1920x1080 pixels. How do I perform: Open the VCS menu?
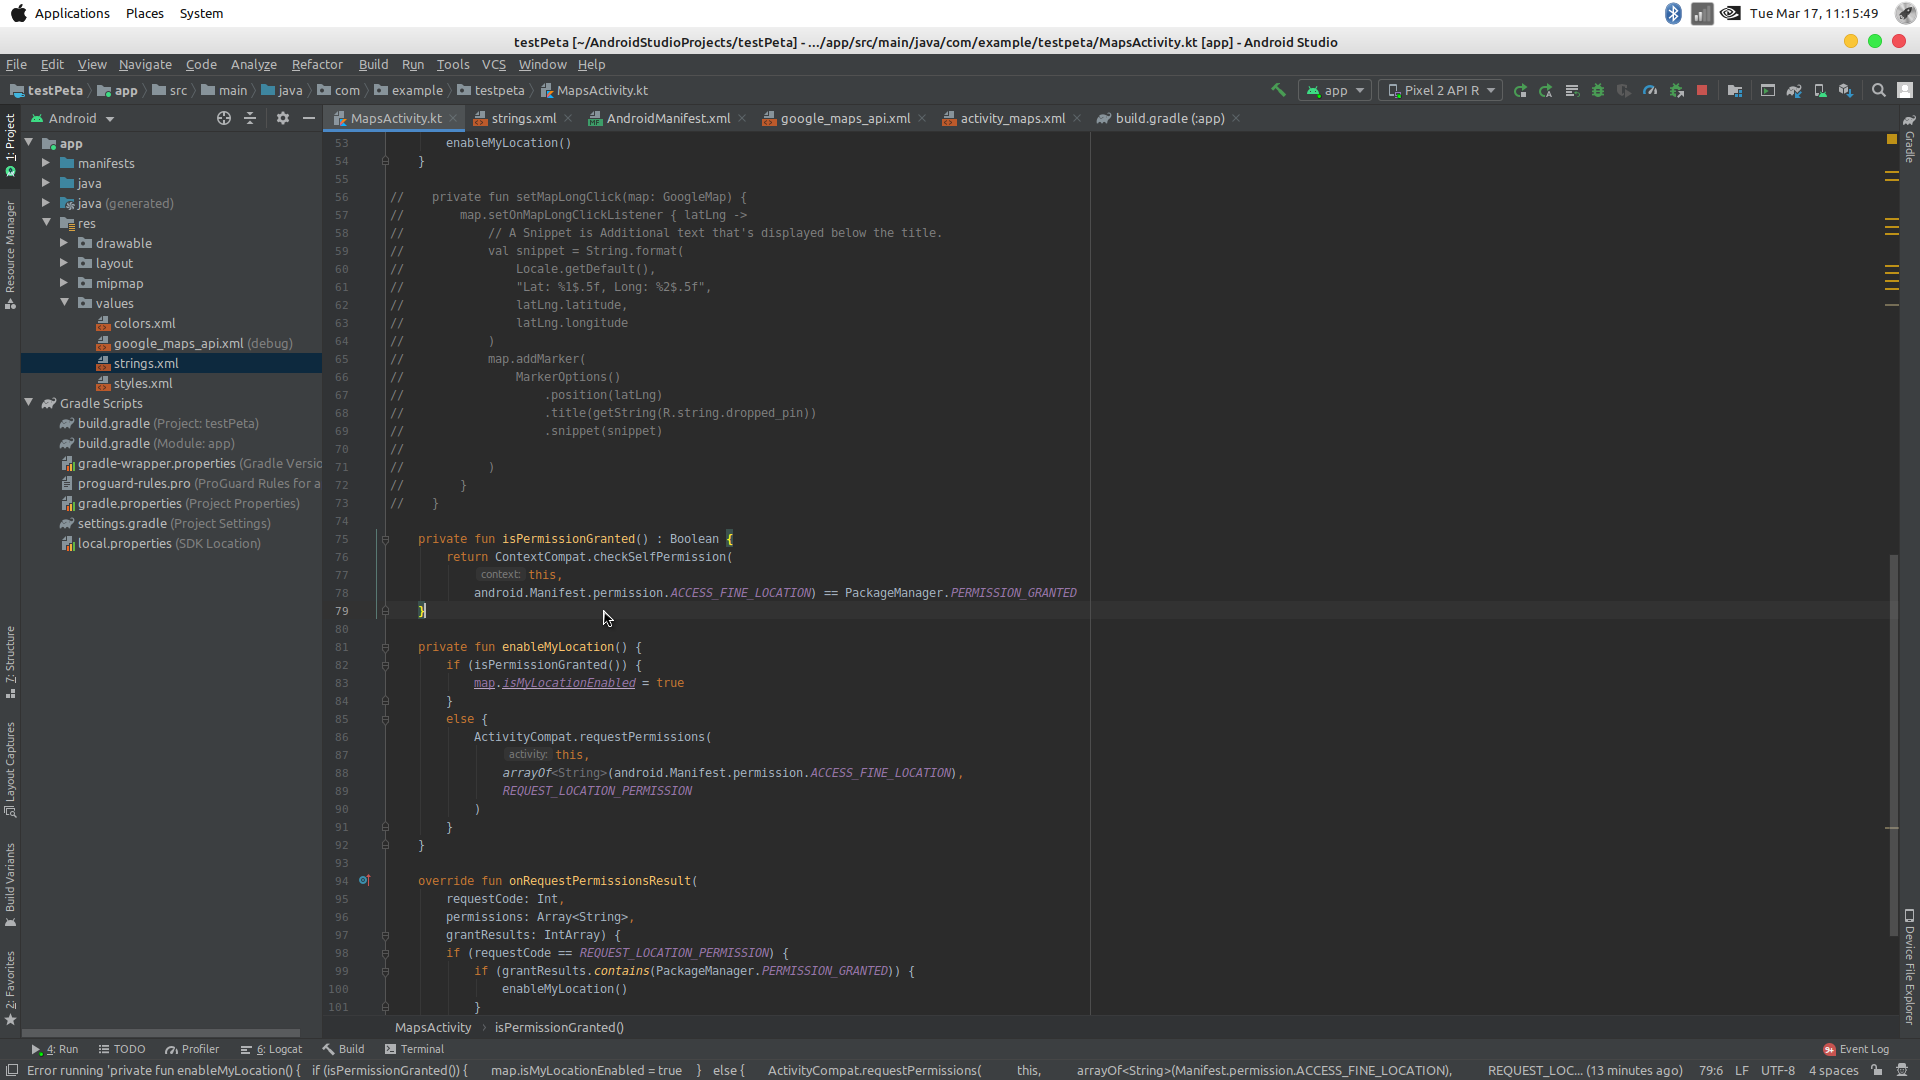tap(494, 64)
